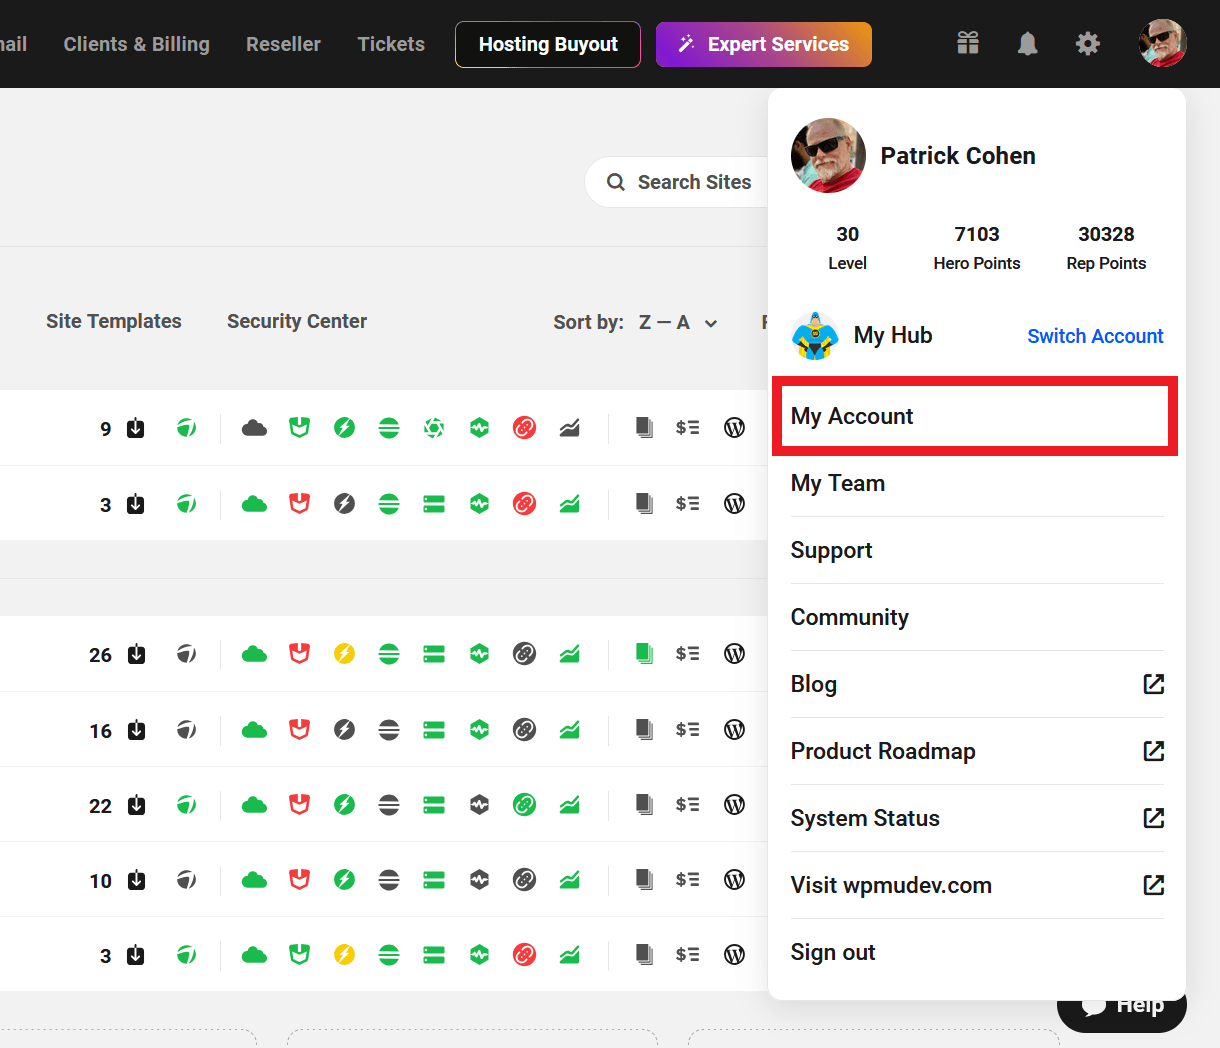Image resolution: width=1220 pixels, height=1048 pixels.
Task: Select Community in profile menu
Action: (977, 617)
